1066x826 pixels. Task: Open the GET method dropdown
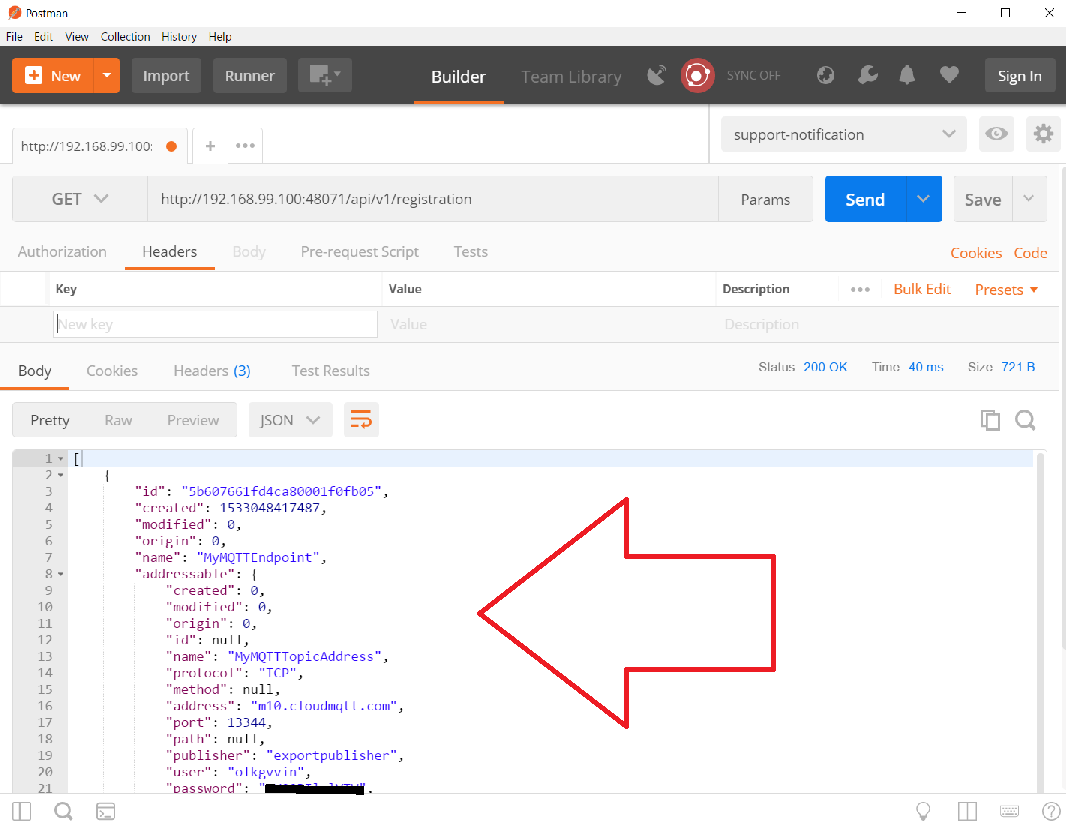(x=79, y=198)
